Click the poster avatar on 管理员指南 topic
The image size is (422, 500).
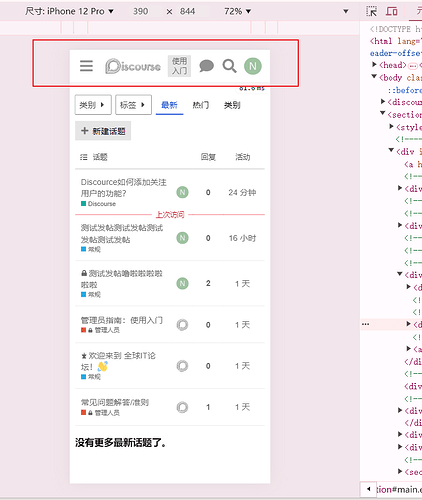click(x=182, y=325)
